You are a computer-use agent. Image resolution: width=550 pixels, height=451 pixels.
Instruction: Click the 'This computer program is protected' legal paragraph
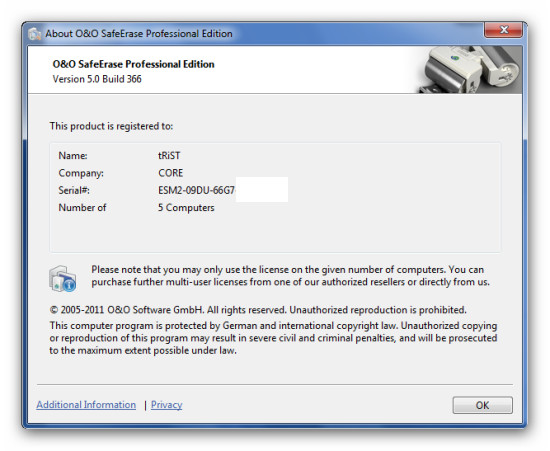273,338
